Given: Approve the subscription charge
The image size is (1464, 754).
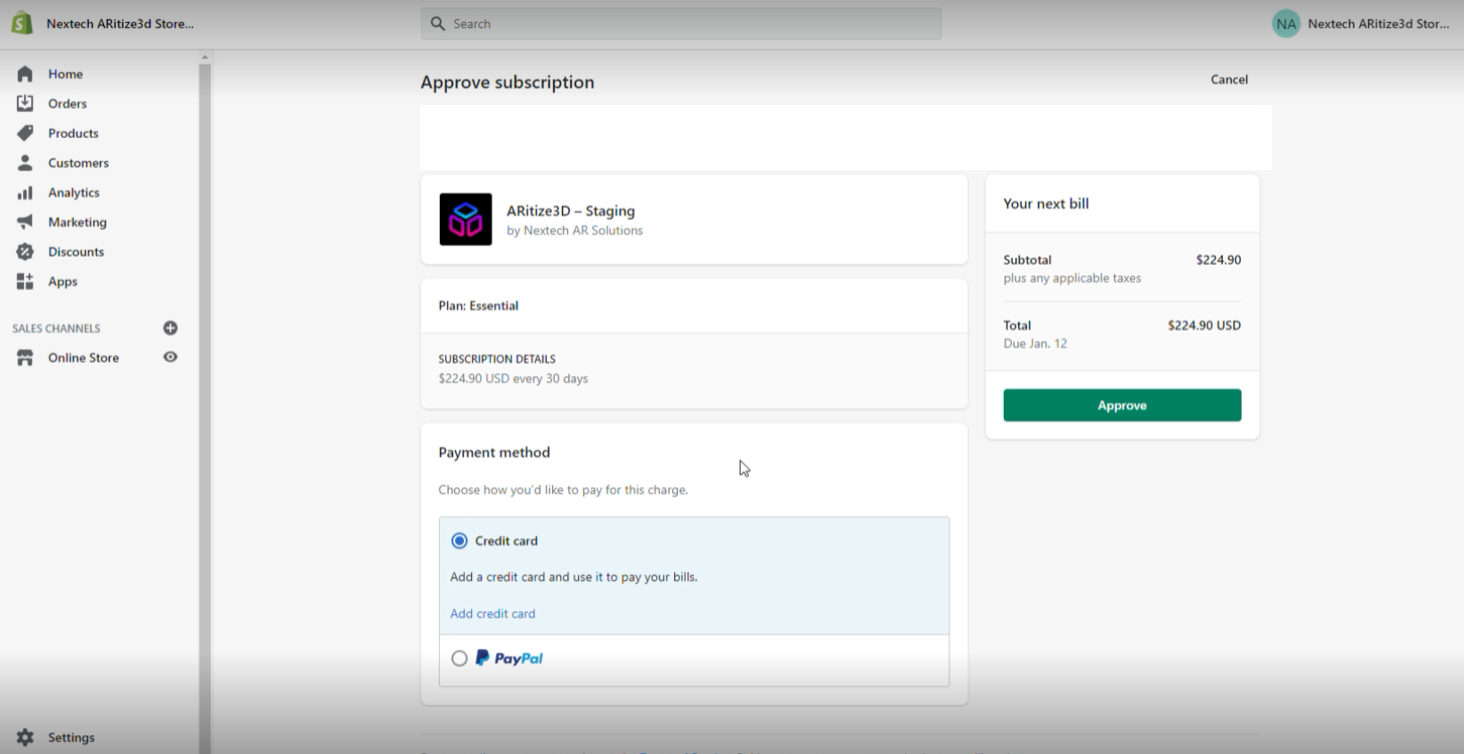Looking at the screenshot, I should [x=1122, y=405].
